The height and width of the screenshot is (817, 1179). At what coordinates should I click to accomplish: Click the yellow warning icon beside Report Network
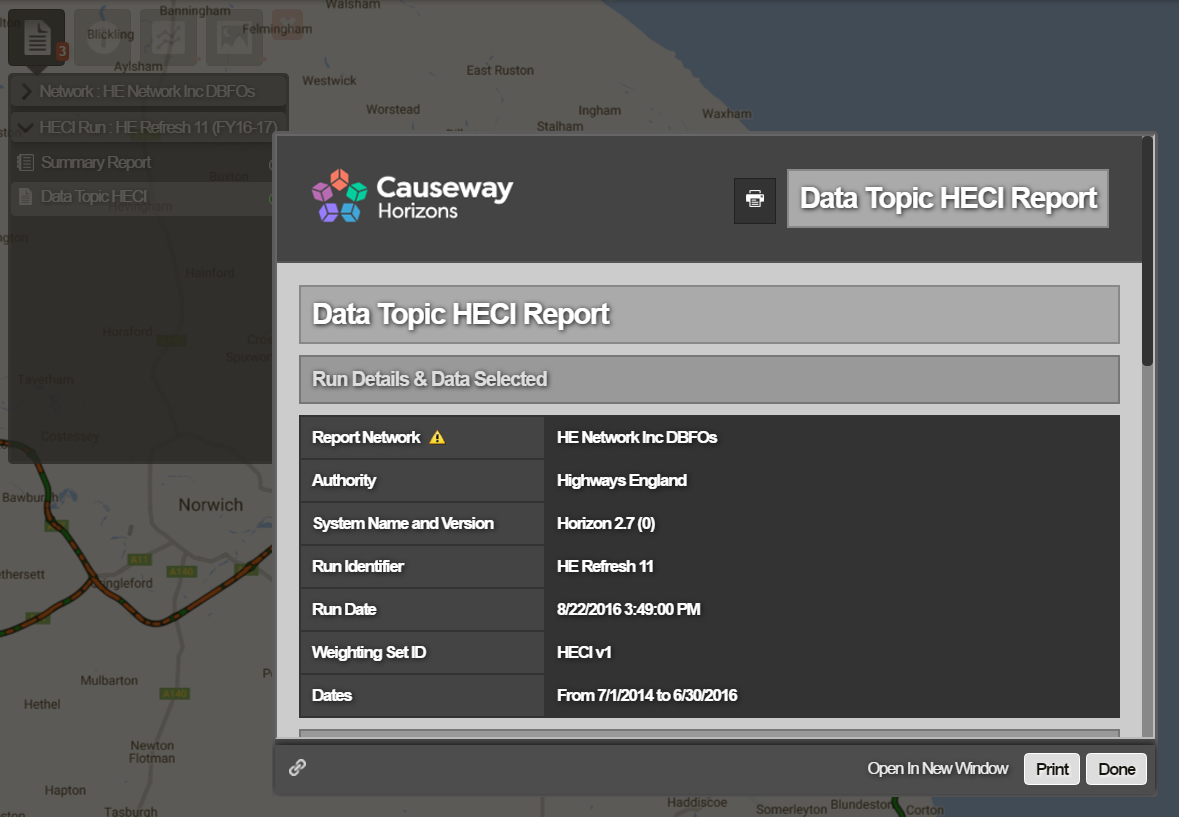click(x=437, y=437)
